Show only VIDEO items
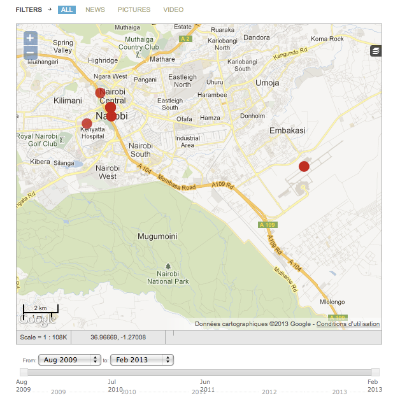 click(x=173, y=10)
